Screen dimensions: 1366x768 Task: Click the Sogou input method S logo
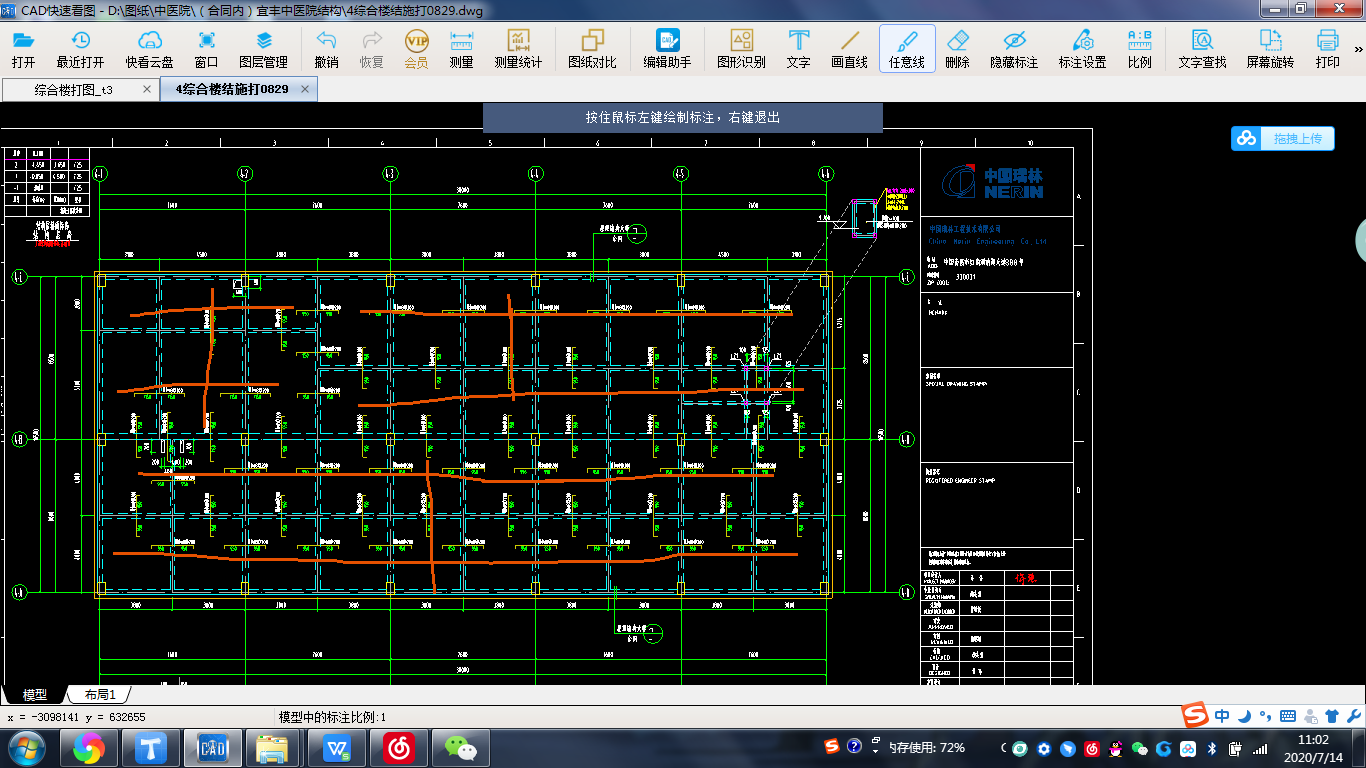click(x=1195, y=716)
